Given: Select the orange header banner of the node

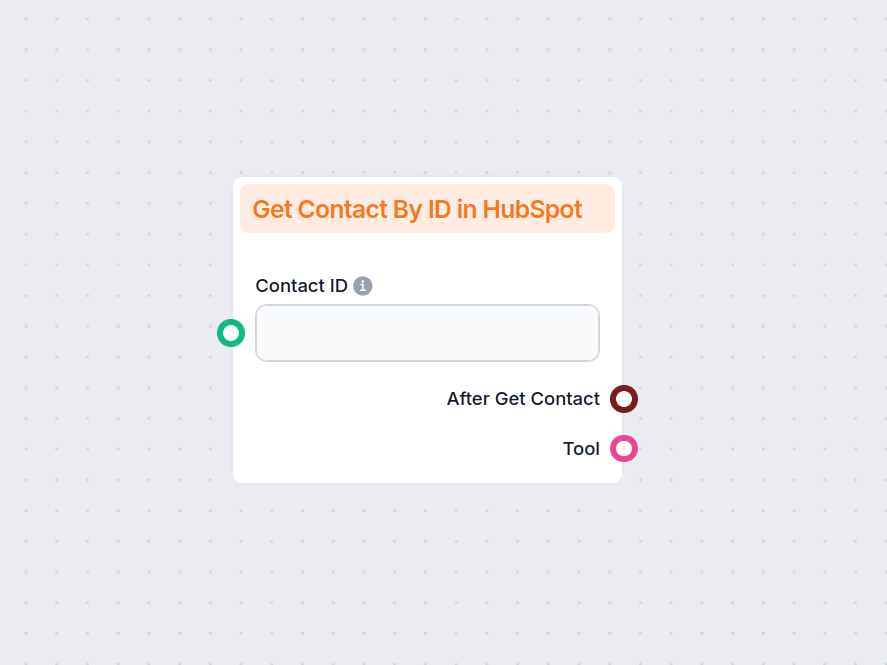Looking at the screenshot, I should tap(427, 209).
